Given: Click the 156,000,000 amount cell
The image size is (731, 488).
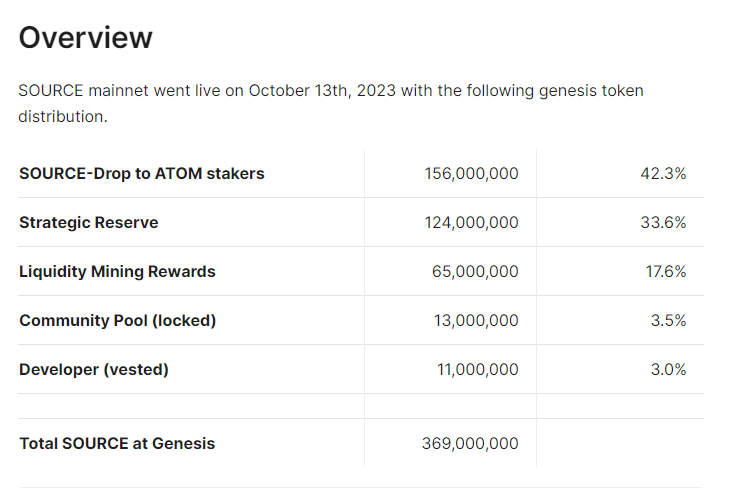Looking at the screenshot, I should 472,173.
